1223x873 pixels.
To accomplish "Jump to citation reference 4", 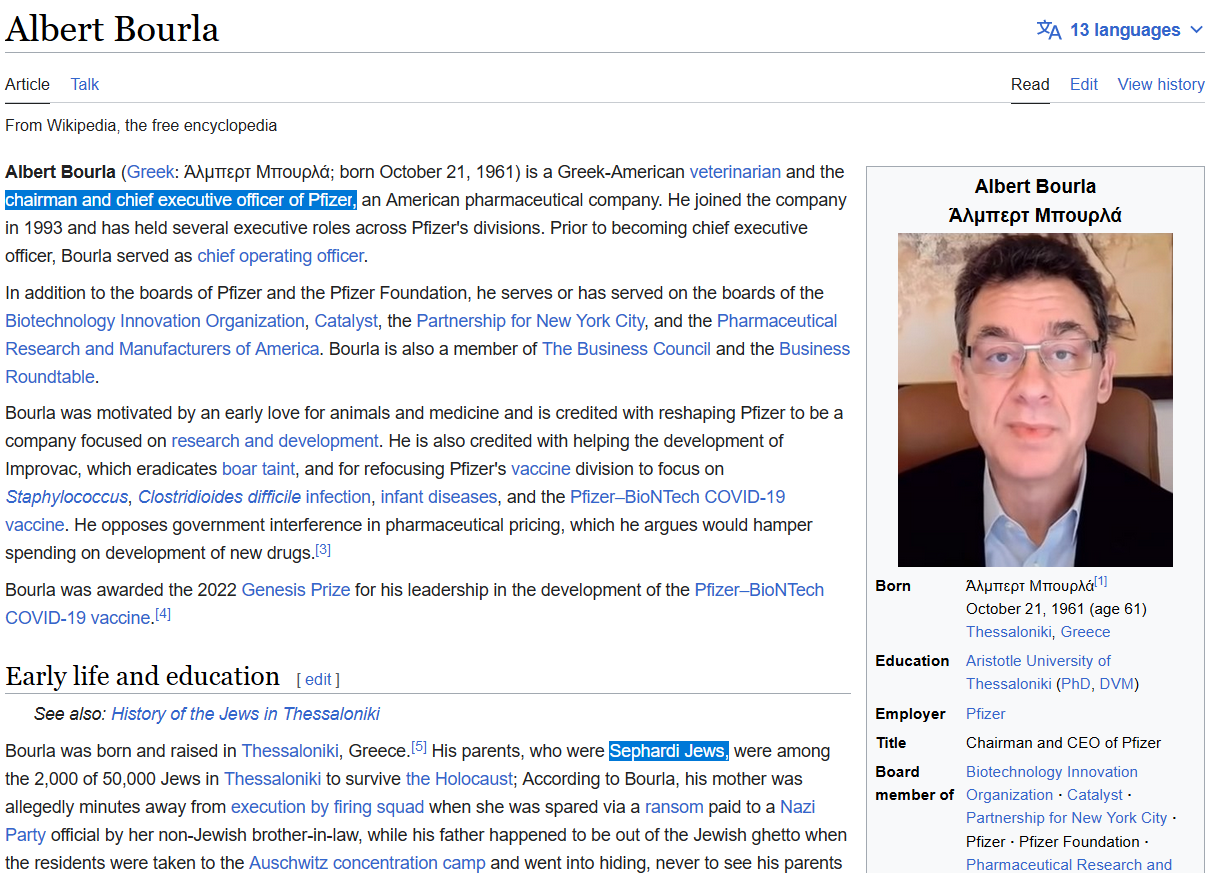I will pos(163,615).
